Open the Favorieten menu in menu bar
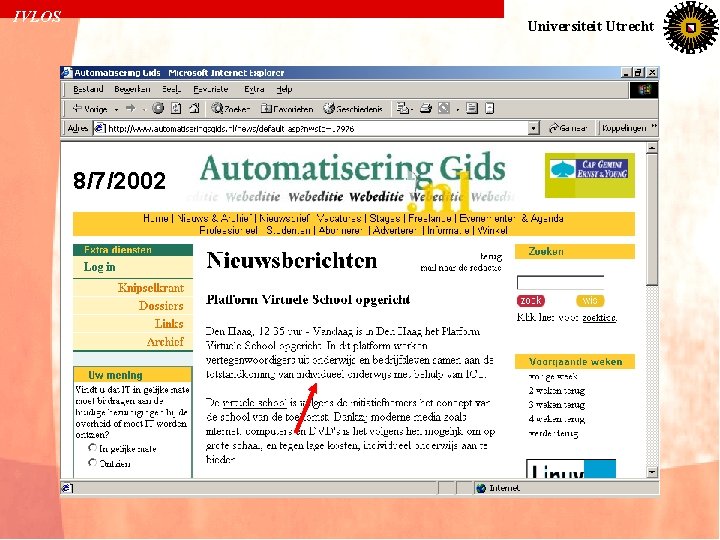 pyautogui.click(x=210, y=89)
